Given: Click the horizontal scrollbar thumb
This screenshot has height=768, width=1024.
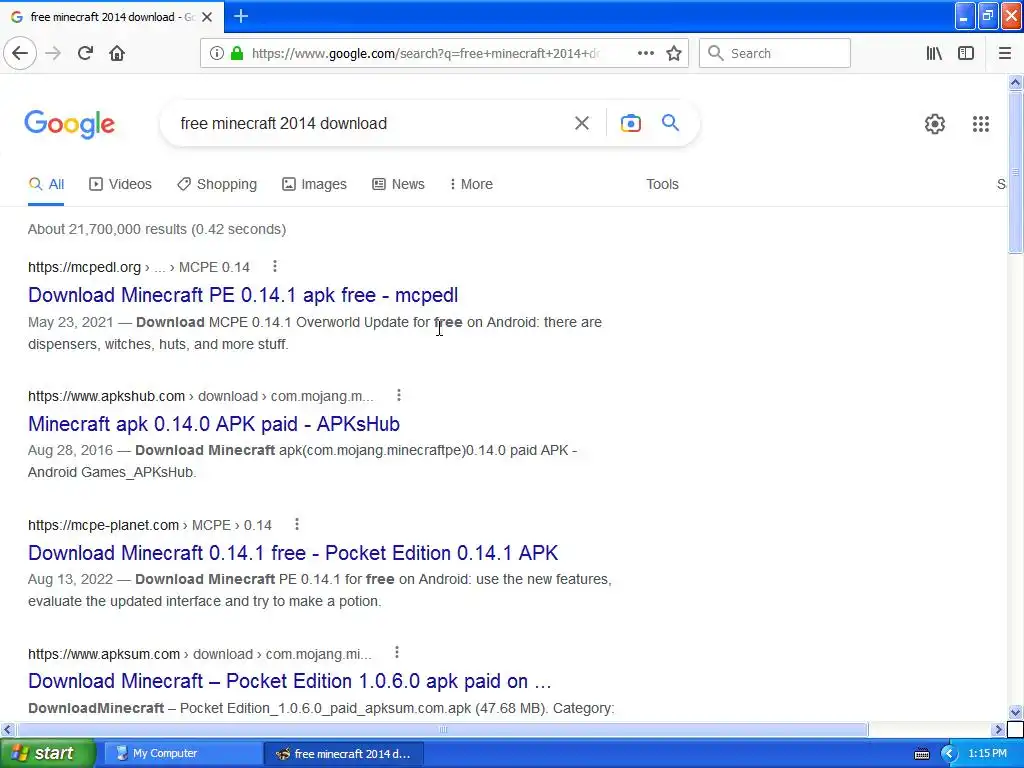Looking at the screenshot, I should [x=442, y=729].
